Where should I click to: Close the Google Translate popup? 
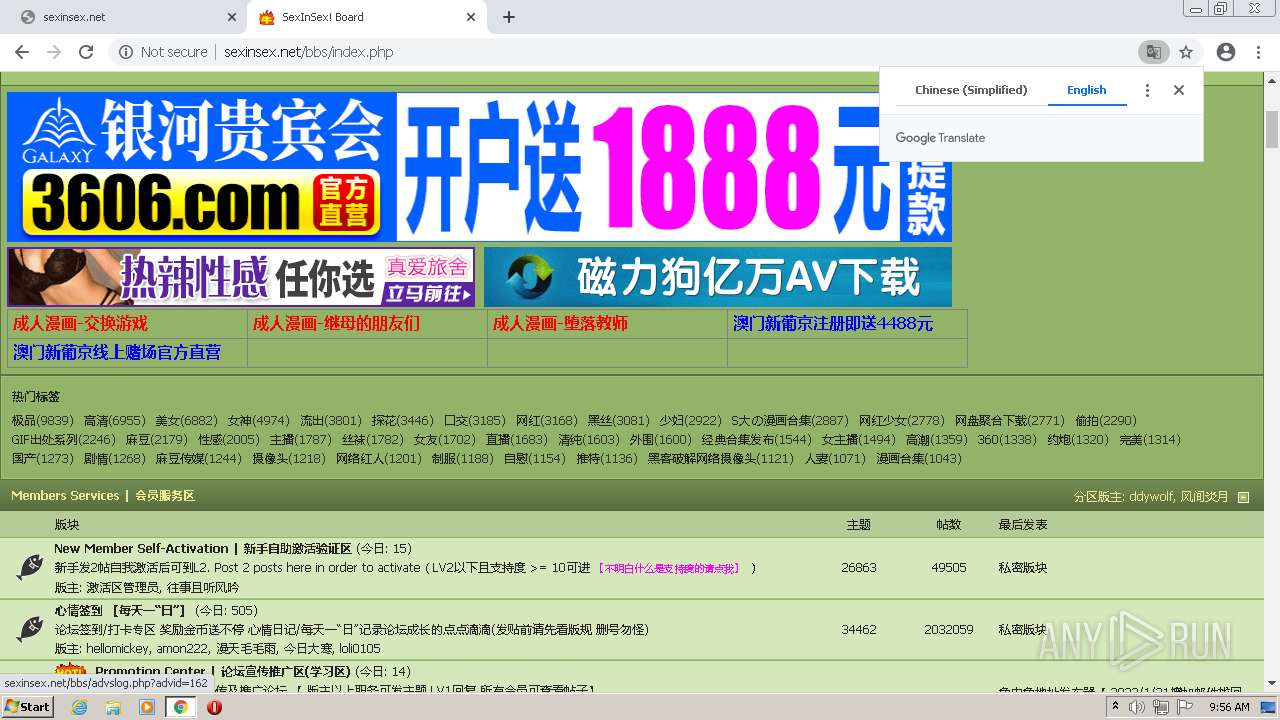coord(1179,90)
